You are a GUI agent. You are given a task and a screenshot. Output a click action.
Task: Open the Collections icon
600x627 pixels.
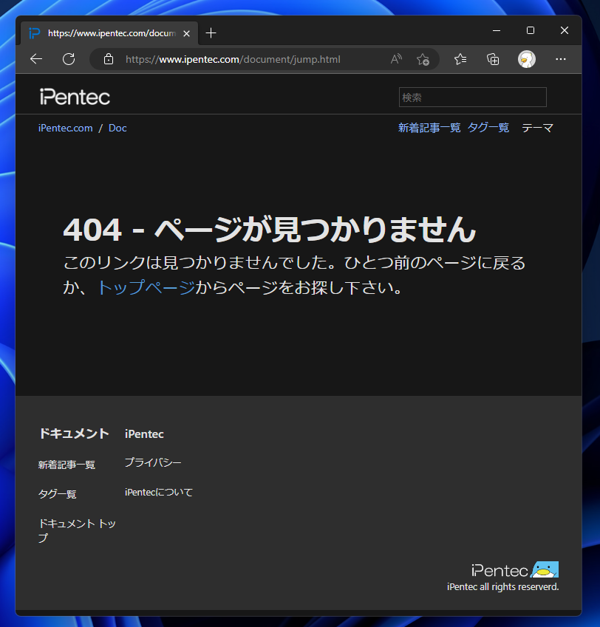click(493, 59)
